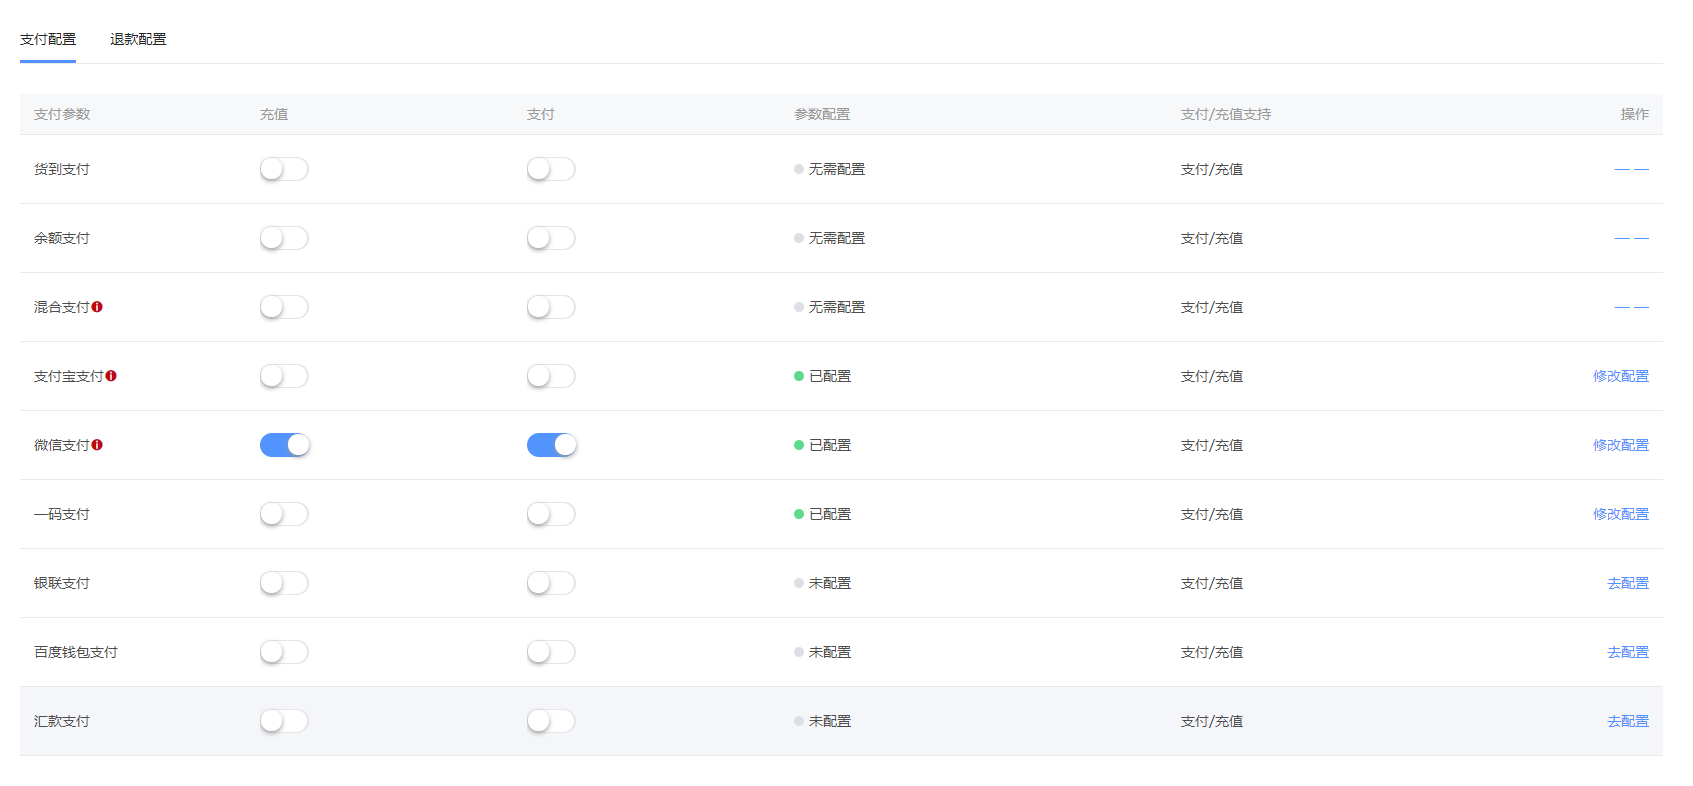Click 去配置 link for 银联支付
This screenshot has width=1693, height=786.
click(x=1628, y=583)
